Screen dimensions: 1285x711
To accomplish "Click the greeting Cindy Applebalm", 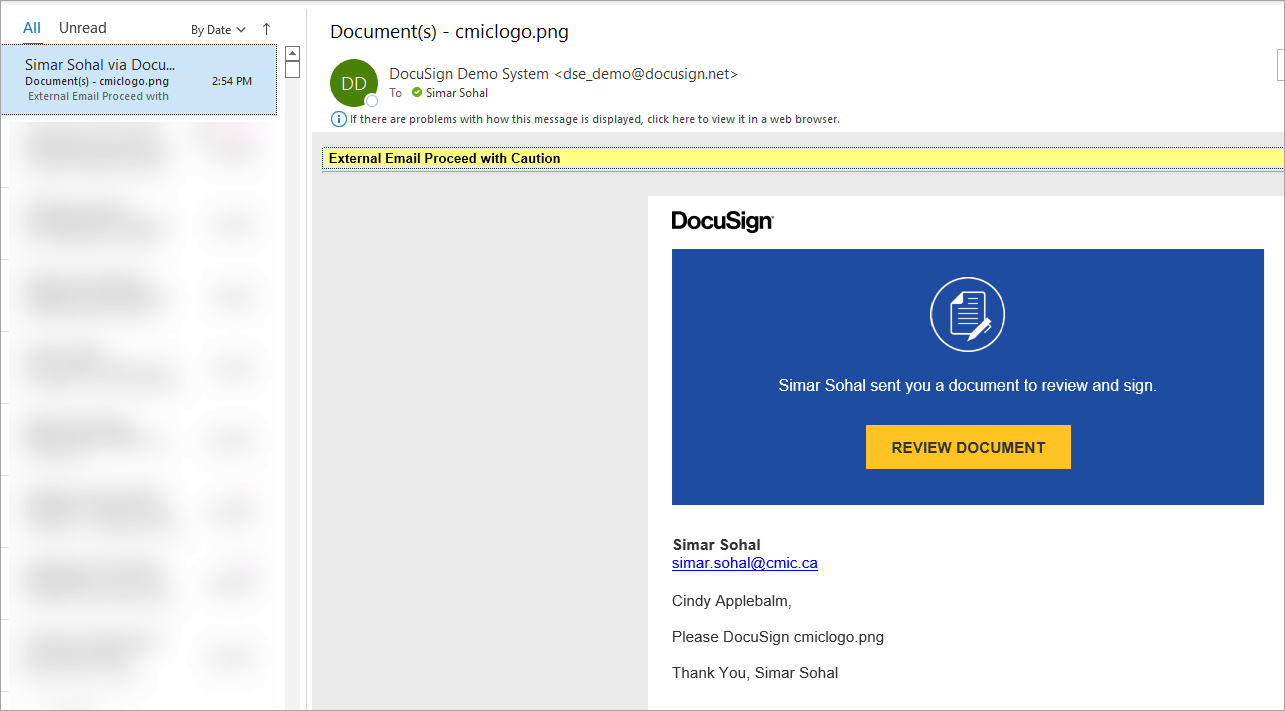I will pyautogui.click(x=732, y=601).
